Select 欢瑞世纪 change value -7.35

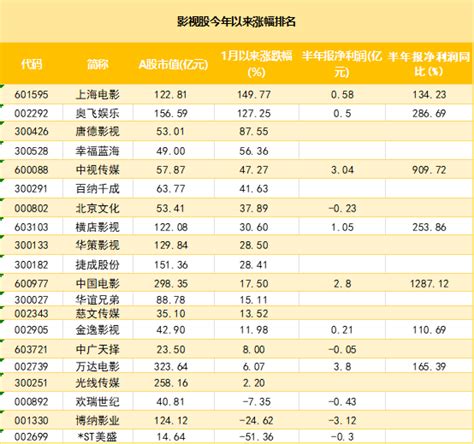(x=256, y=402)
